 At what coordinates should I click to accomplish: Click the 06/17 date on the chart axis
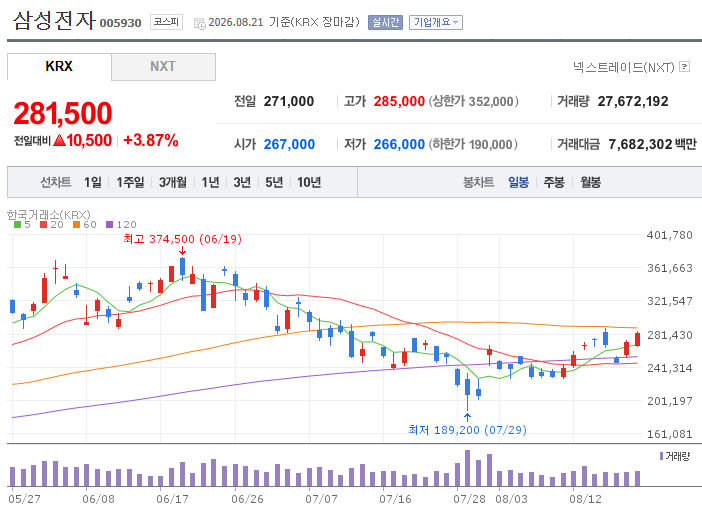pos(172,499)
